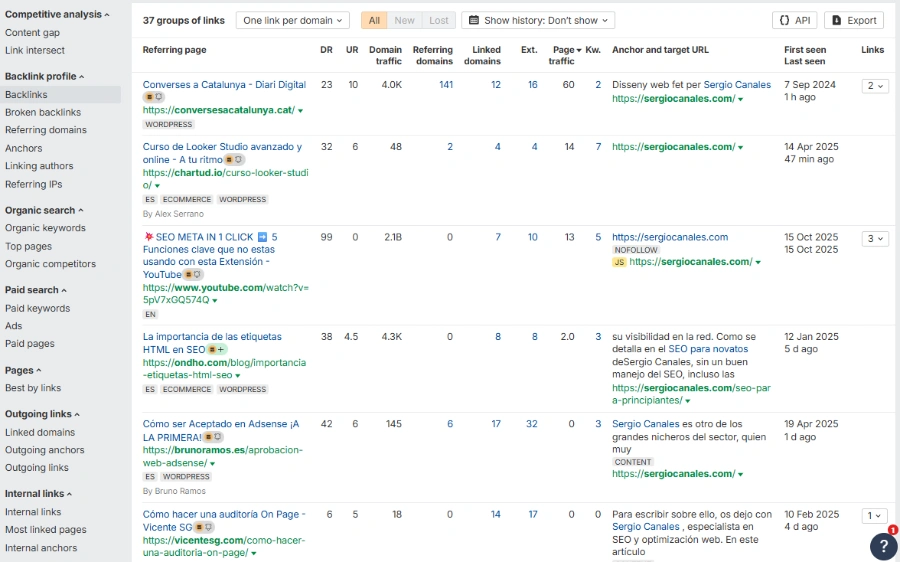Collapse the Backlink profile section
The height and width of the screenshot is (562, 900).
(x=44, y=76)
